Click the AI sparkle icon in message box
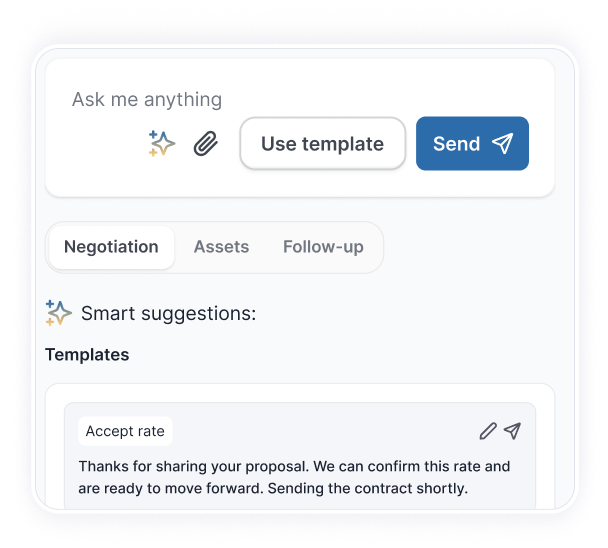 click(x=161, y=144)
